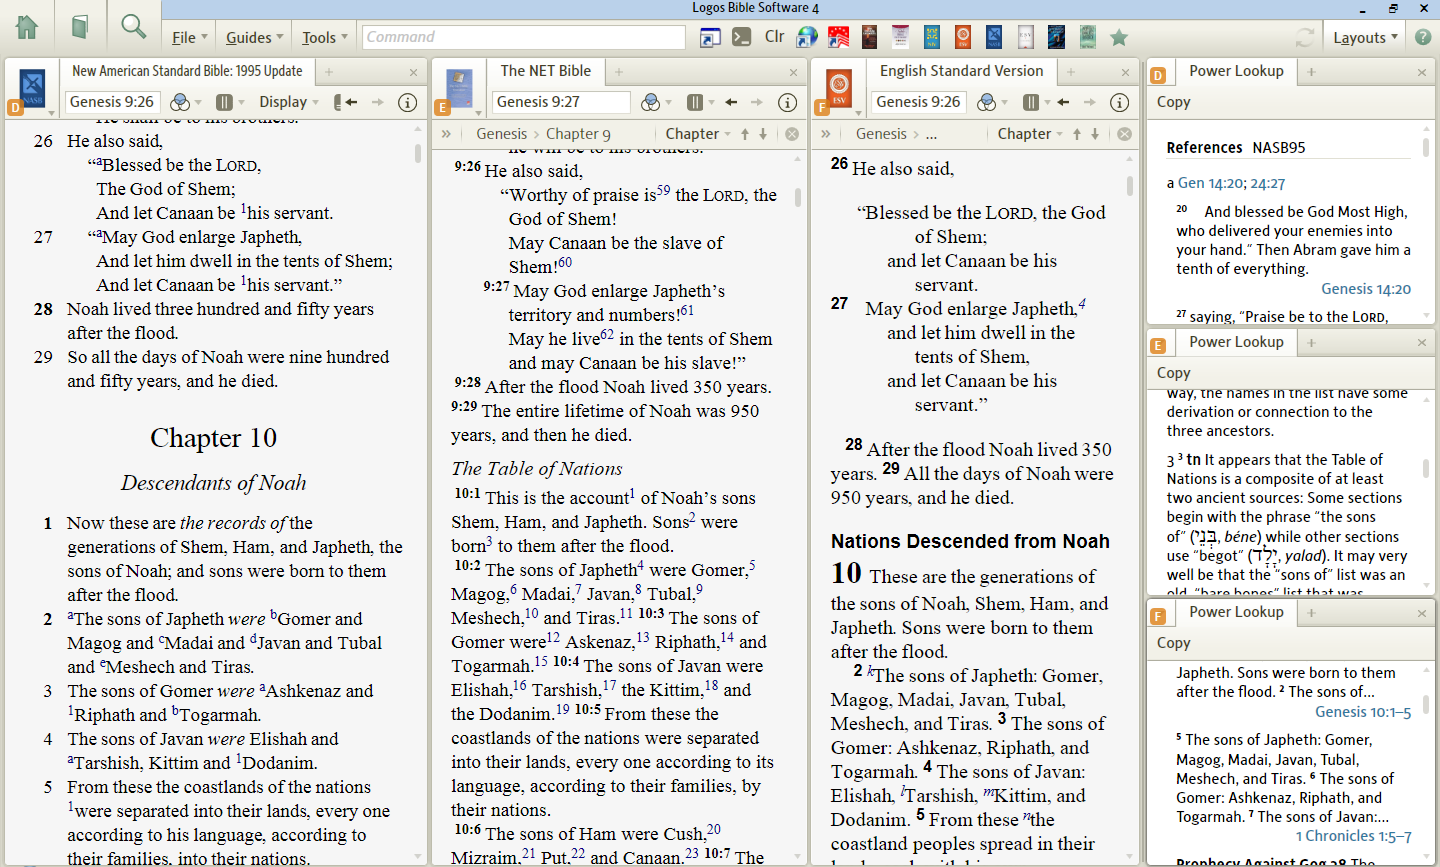Go to next chapter in ESV panel

coord(1095,134)
